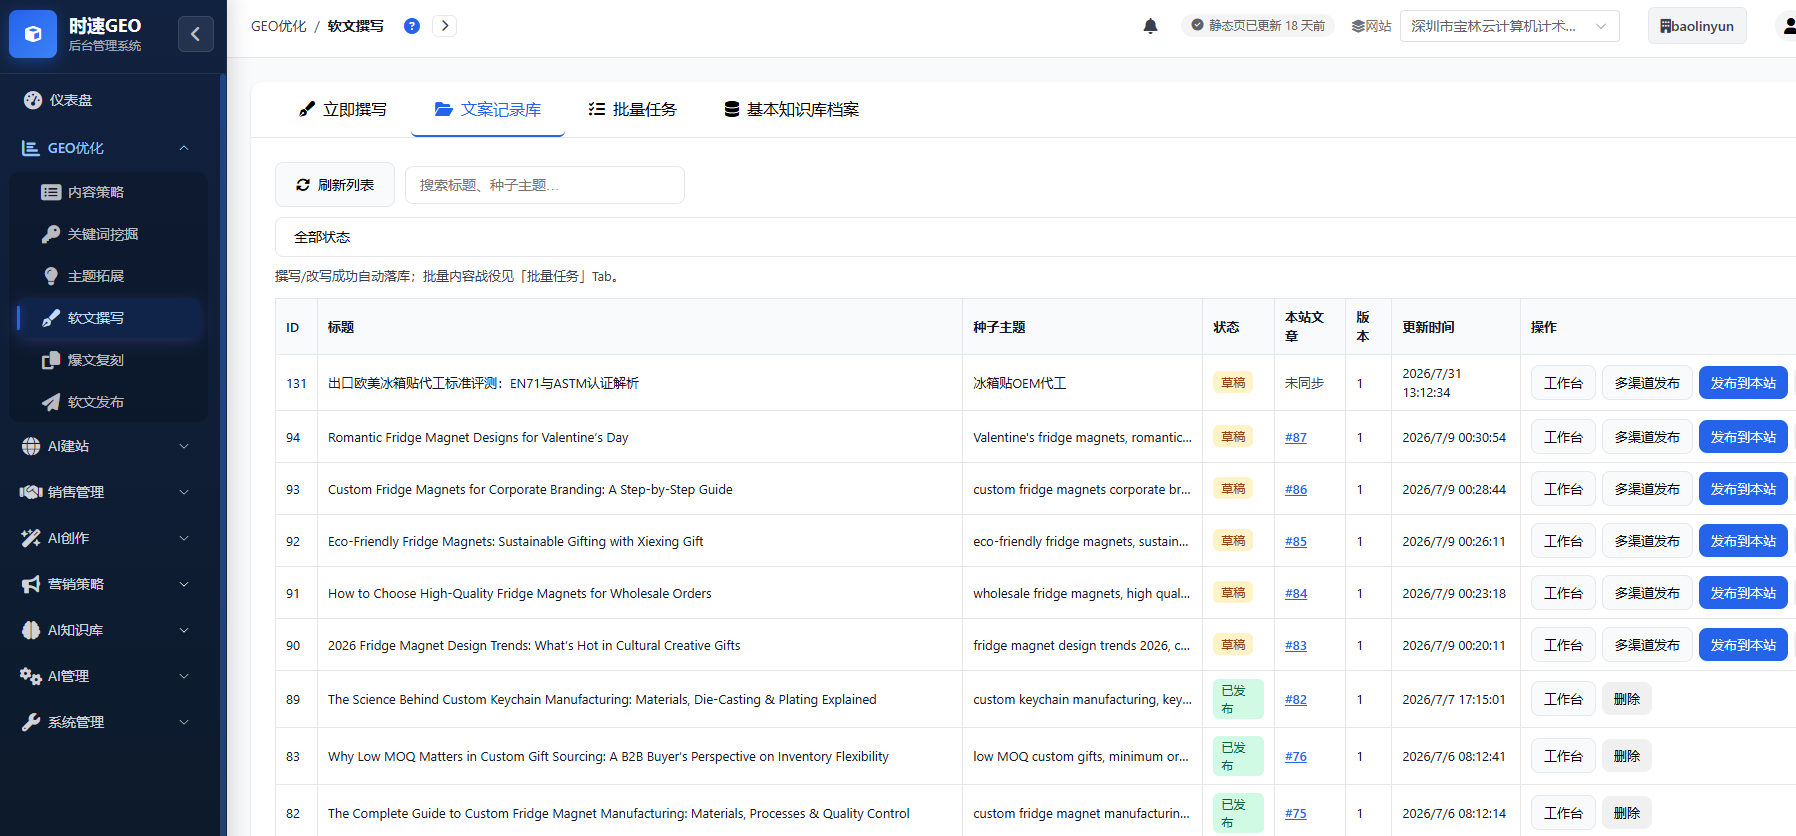Click title 出口欧美冰箱贴代工标准评测

[483, 383]
